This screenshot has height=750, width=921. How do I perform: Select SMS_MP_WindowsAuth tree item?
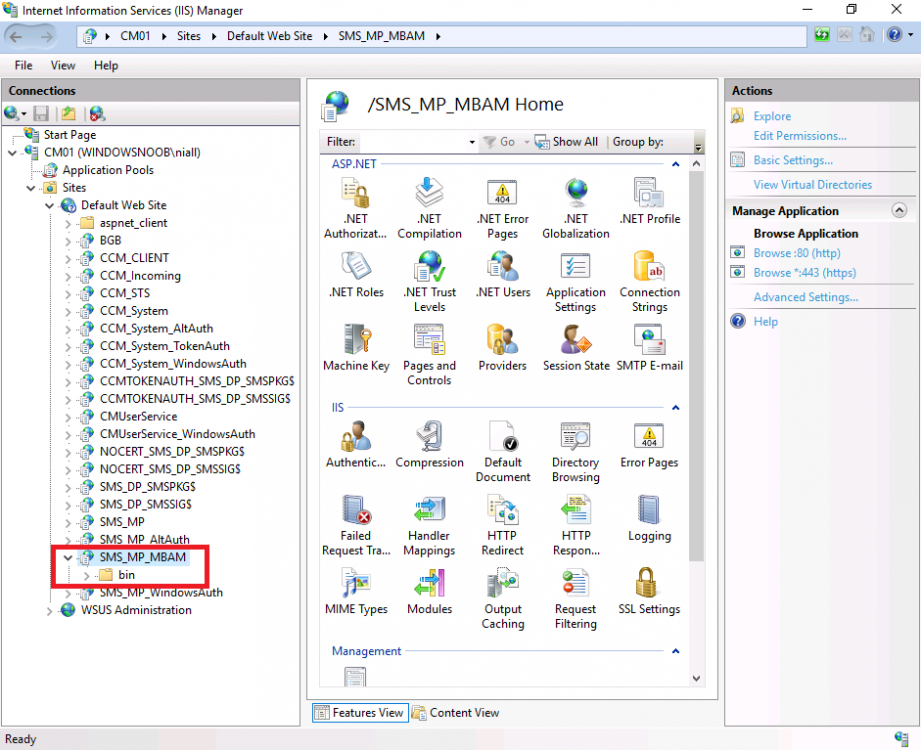pyautogui.click(x=161, y=593)
